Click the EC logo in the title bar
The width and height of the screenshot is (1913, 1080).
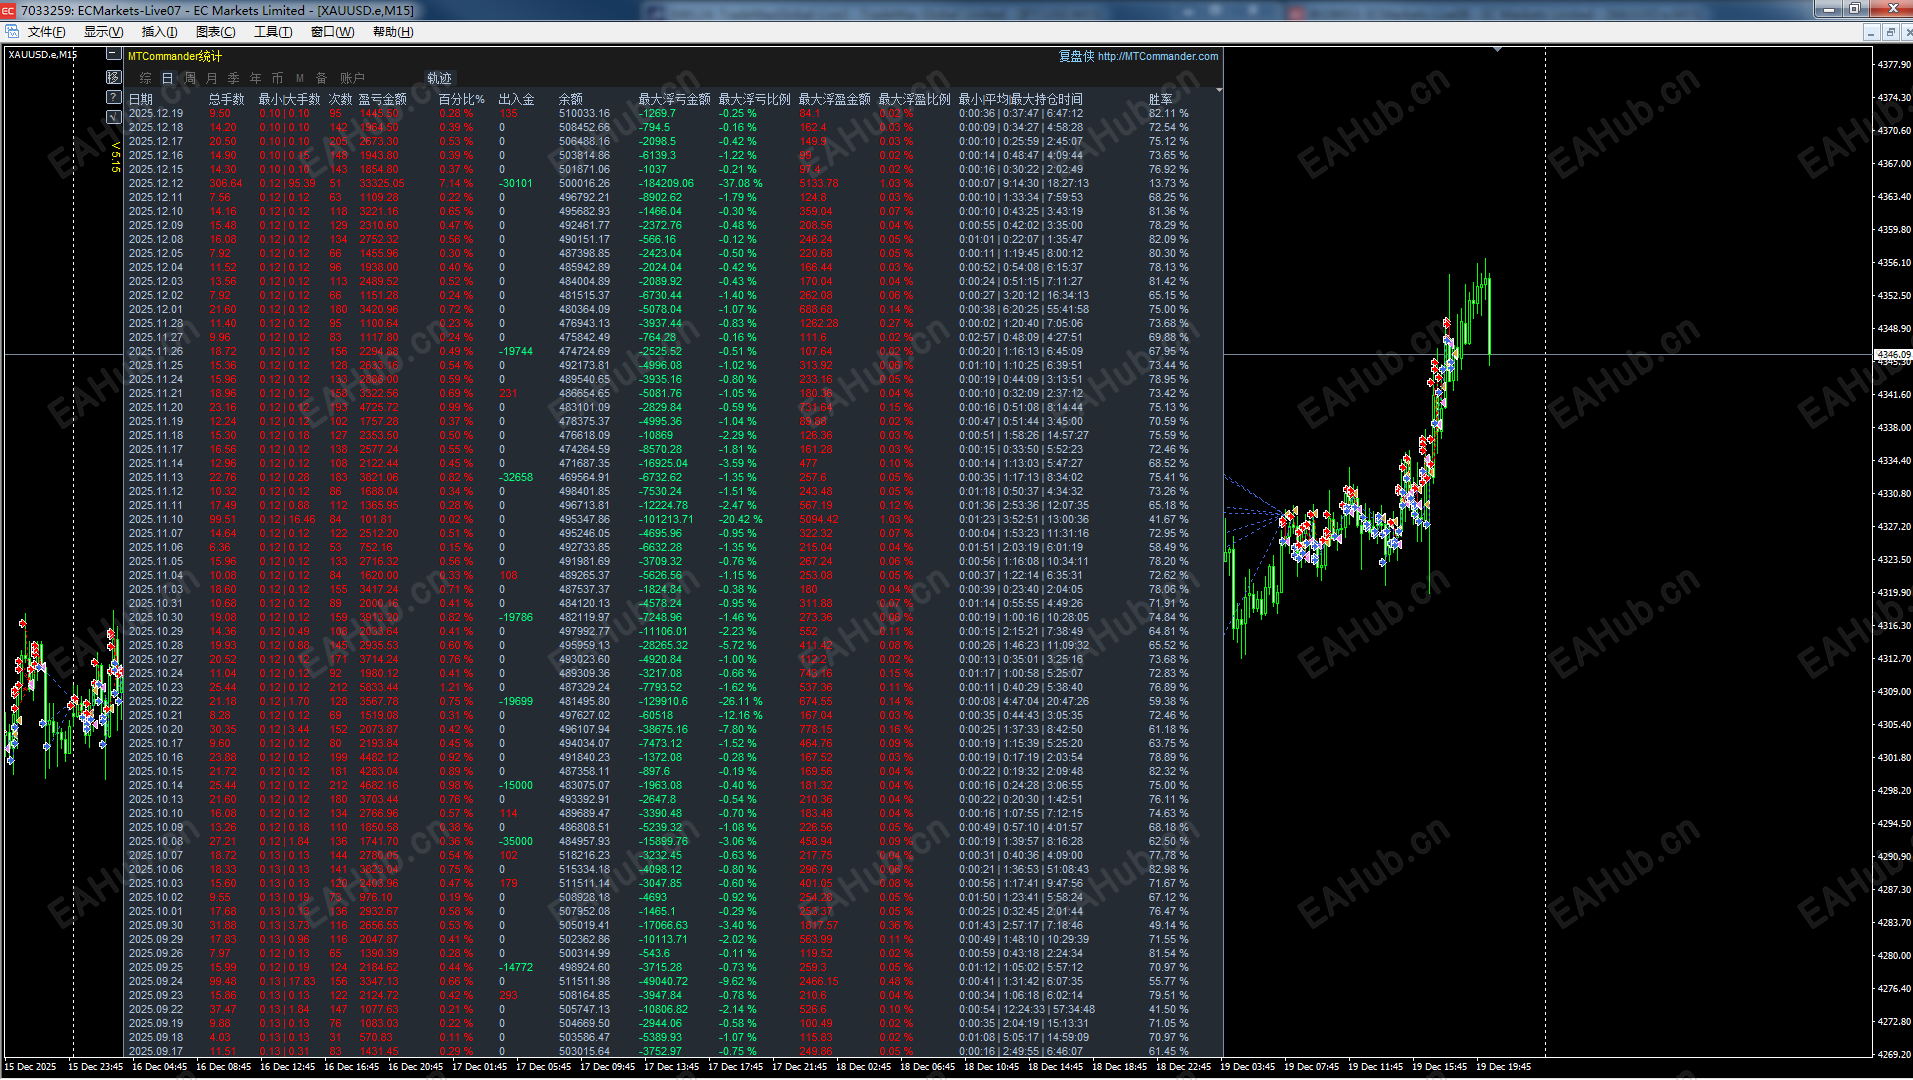click(9, 10)
